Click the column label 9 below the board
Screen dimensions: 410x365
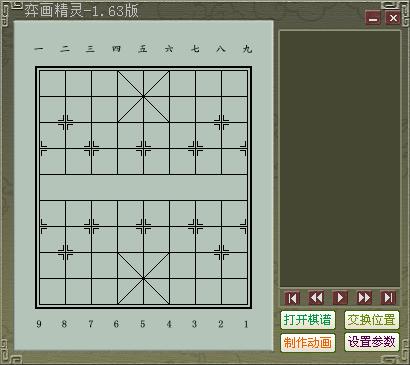[39, 324]
